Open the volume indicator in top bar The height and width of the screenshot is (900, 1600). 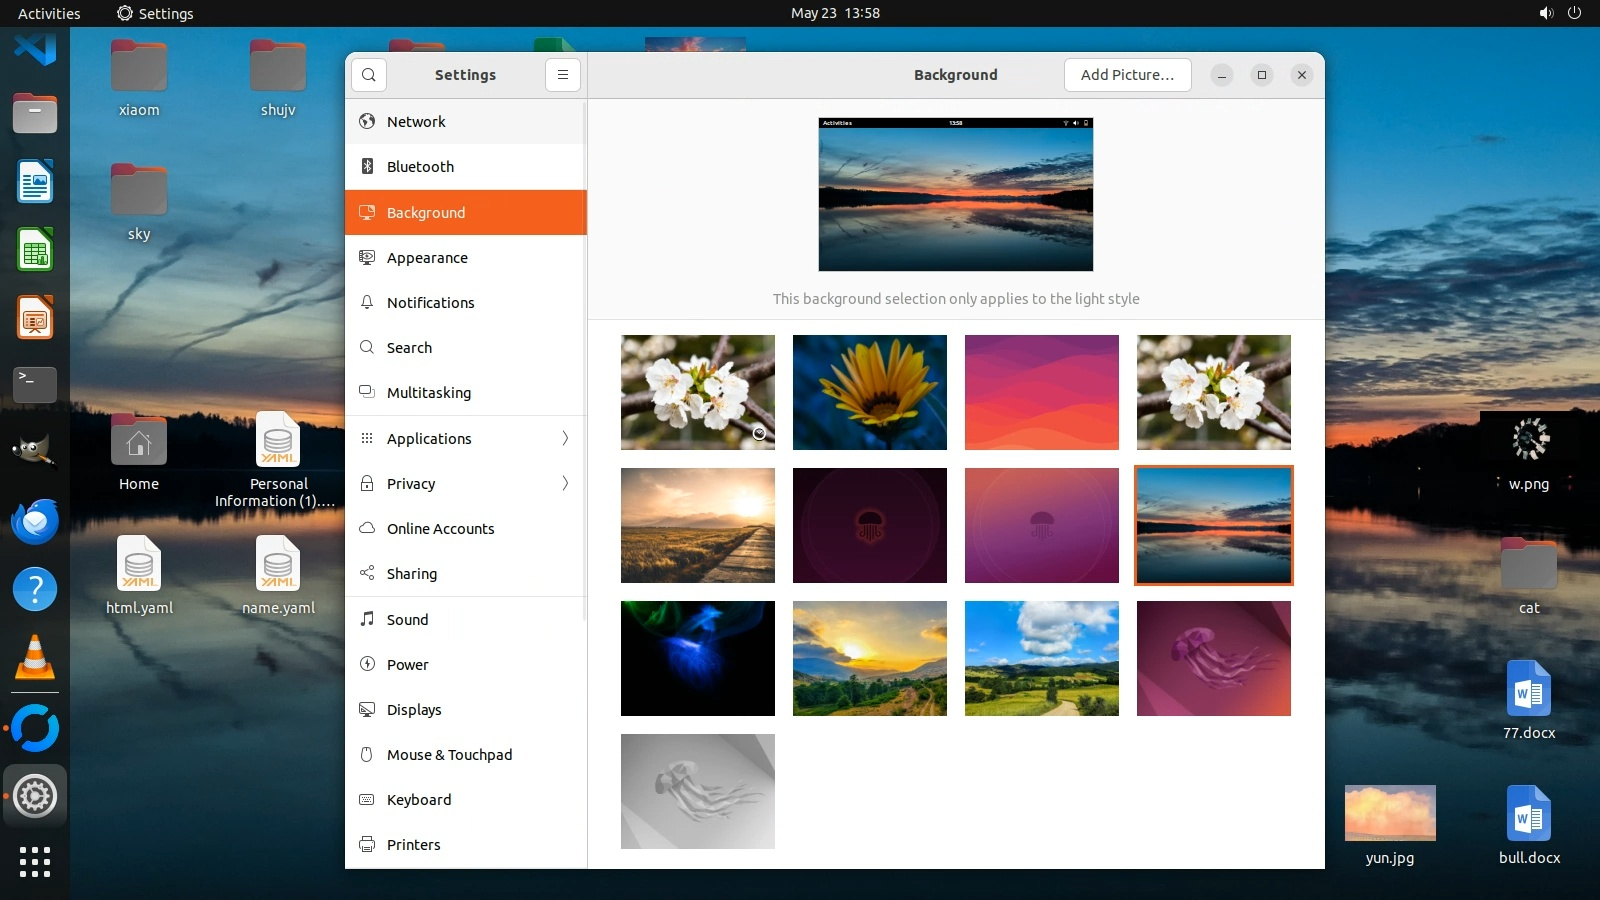pos(1546,13)
